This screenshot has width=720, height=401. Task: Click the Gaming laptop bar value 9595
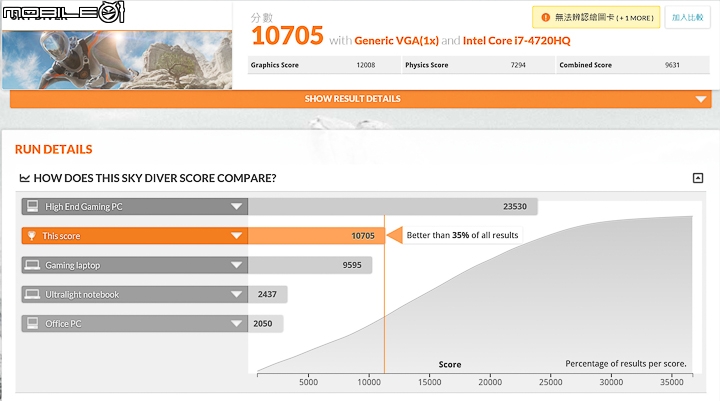click(352, 265)
